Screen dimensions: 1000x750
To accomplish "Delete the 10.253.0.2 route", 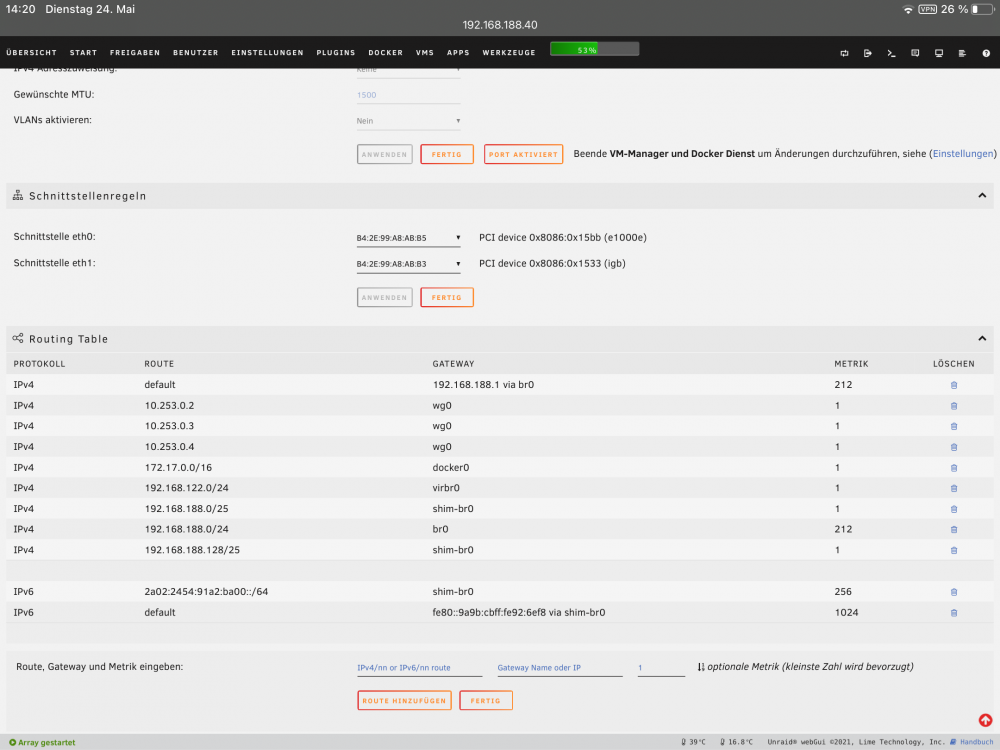I will point(953,406).
